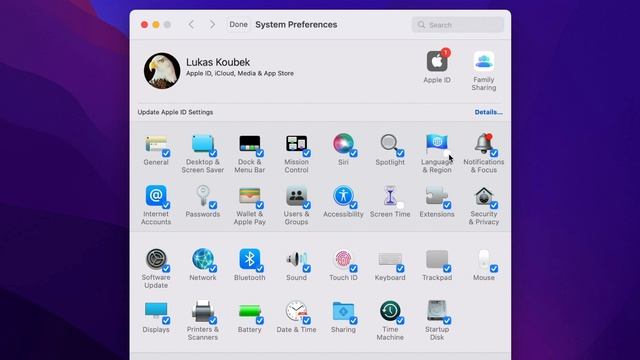This screenshot has width=640, height=360.
Task: Open the Bluetooth icon
Action: pos(249,259)
